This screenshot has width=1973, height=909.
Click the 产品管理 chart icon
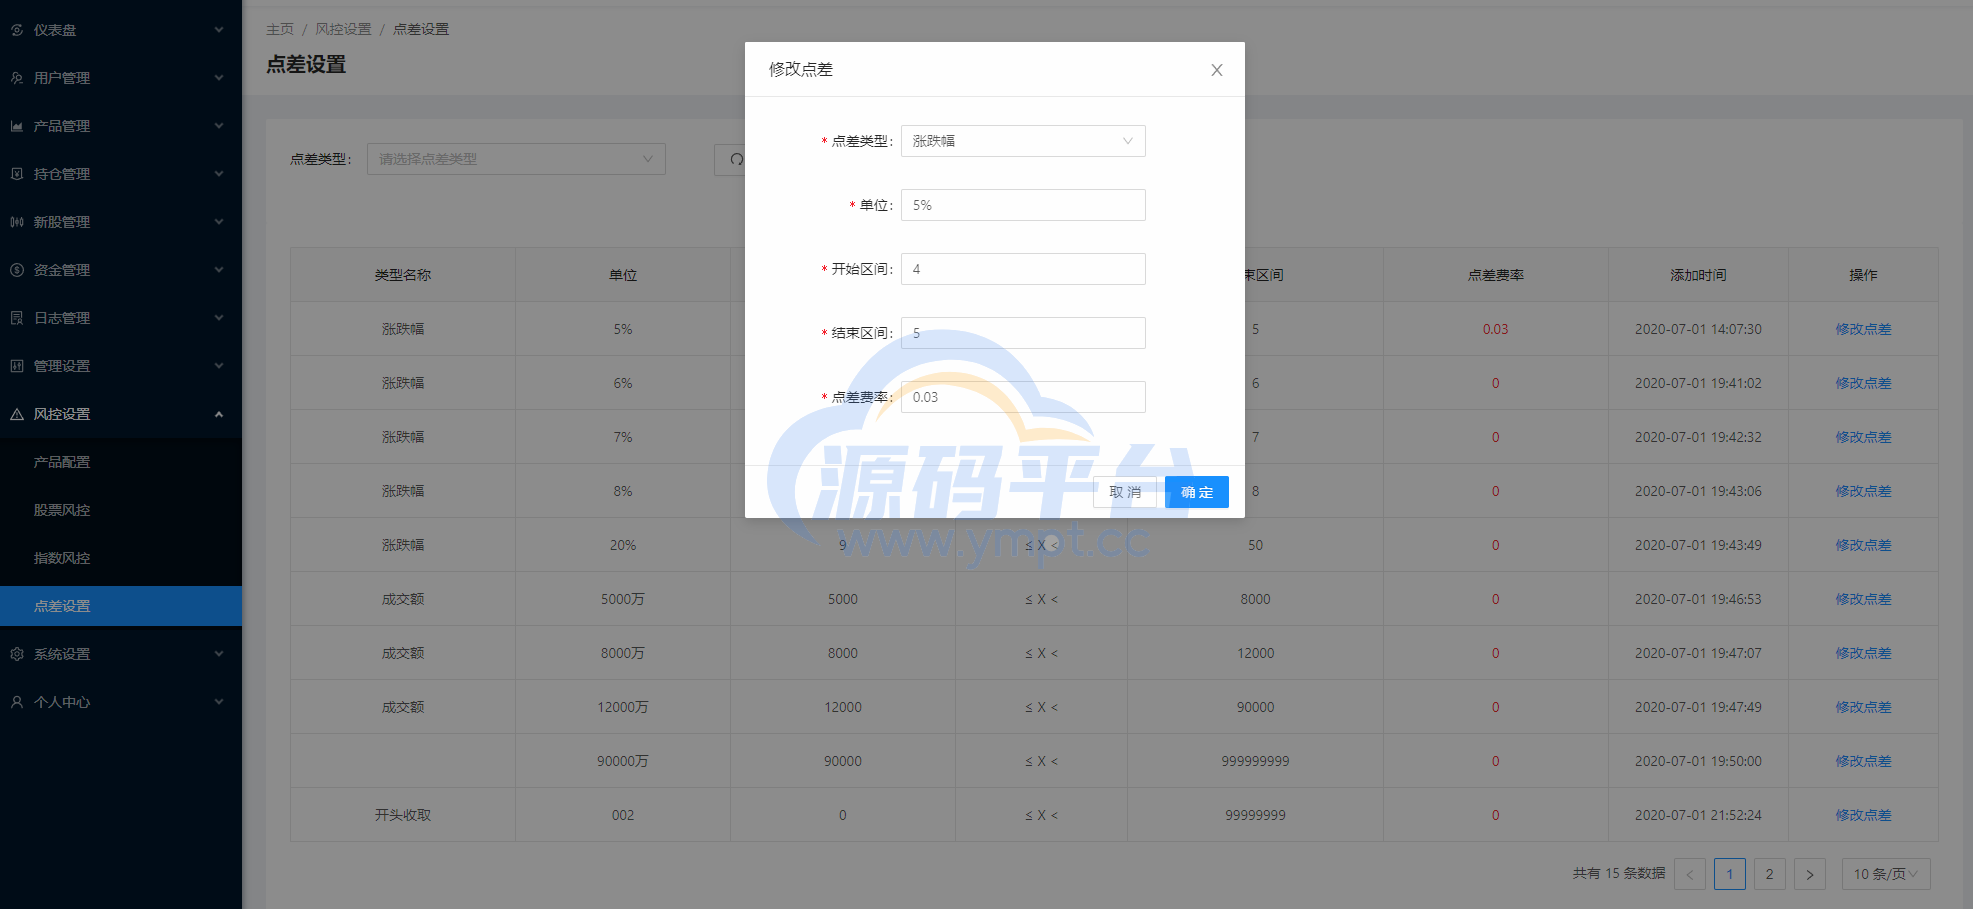(17, 126)
